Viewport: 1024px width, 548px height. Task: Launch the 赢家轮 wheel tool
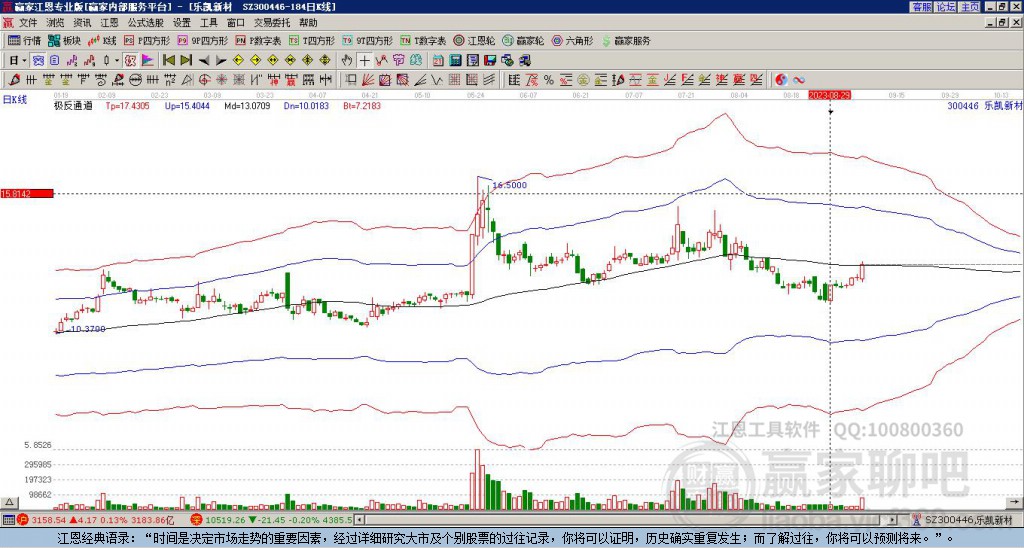pos(523,40)
